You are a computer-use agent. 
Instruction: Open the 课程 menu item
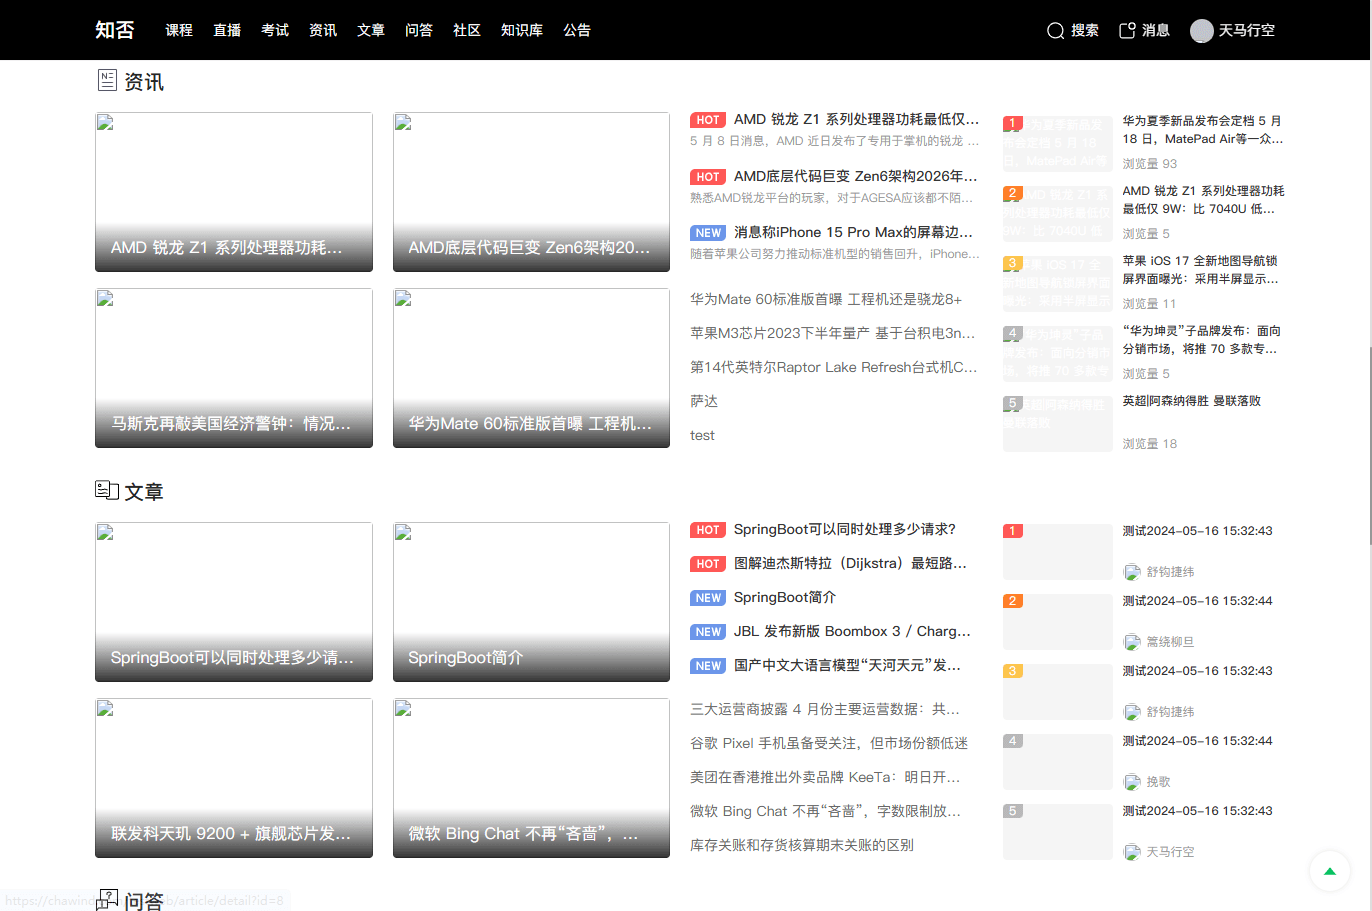tap(179, 30)
